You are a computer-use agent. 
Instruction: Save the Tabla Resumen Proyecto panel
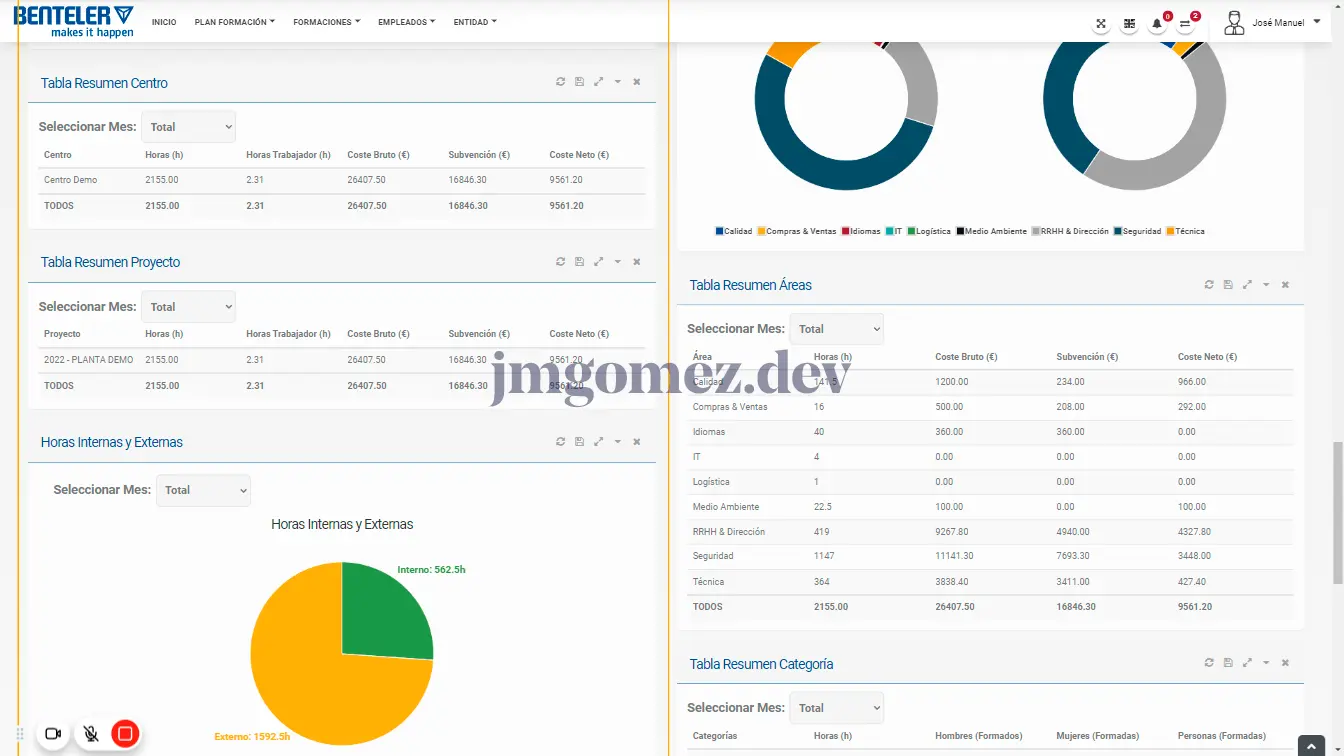[x=579, y=262]
